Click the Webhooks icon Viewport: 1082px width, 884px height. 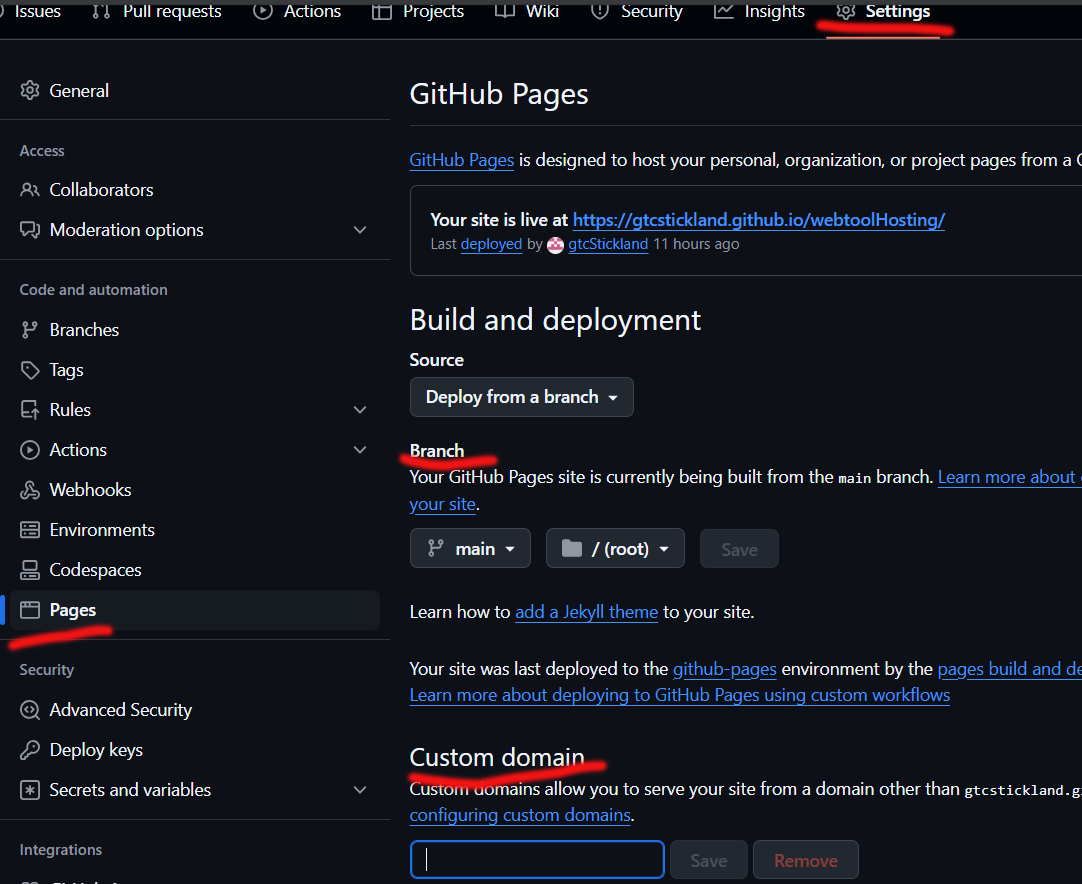(30, 490)
